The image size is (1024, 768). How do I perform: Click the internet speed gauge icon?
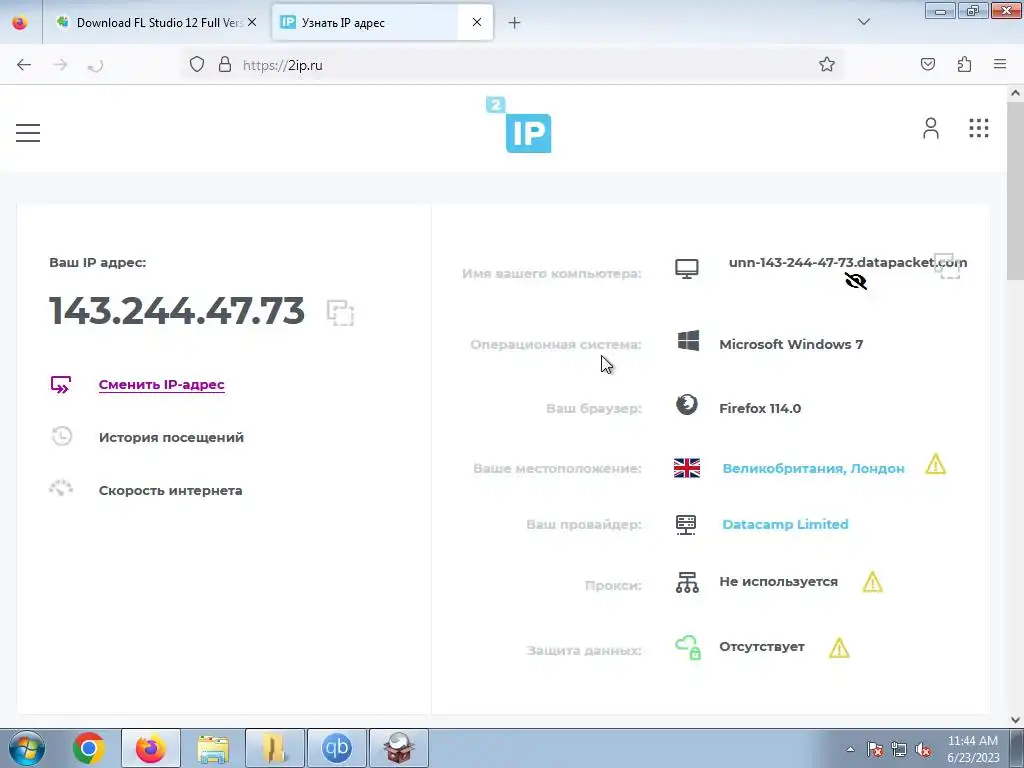[61, 488]
